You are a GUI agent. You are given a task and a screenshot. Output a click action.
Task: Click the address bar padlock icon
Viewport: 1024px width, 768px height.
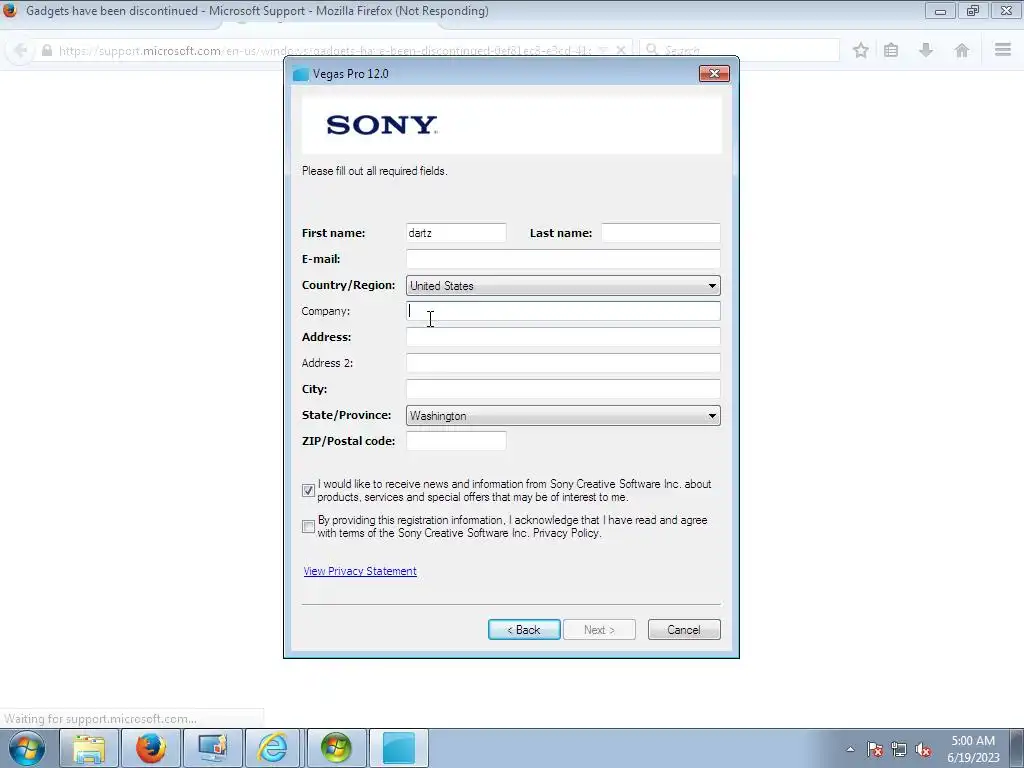pyautogui.click(x=46, y=50)
